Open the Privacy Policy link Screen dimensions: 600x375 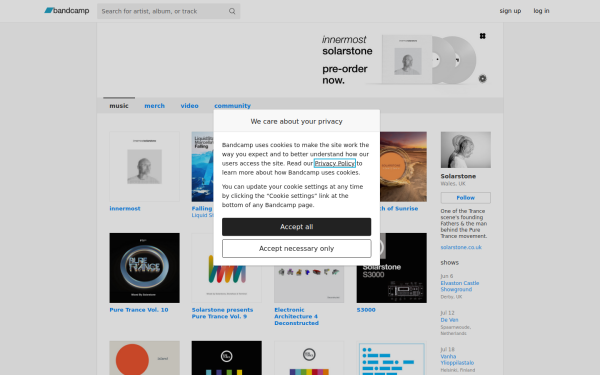[x=335, y=163]
